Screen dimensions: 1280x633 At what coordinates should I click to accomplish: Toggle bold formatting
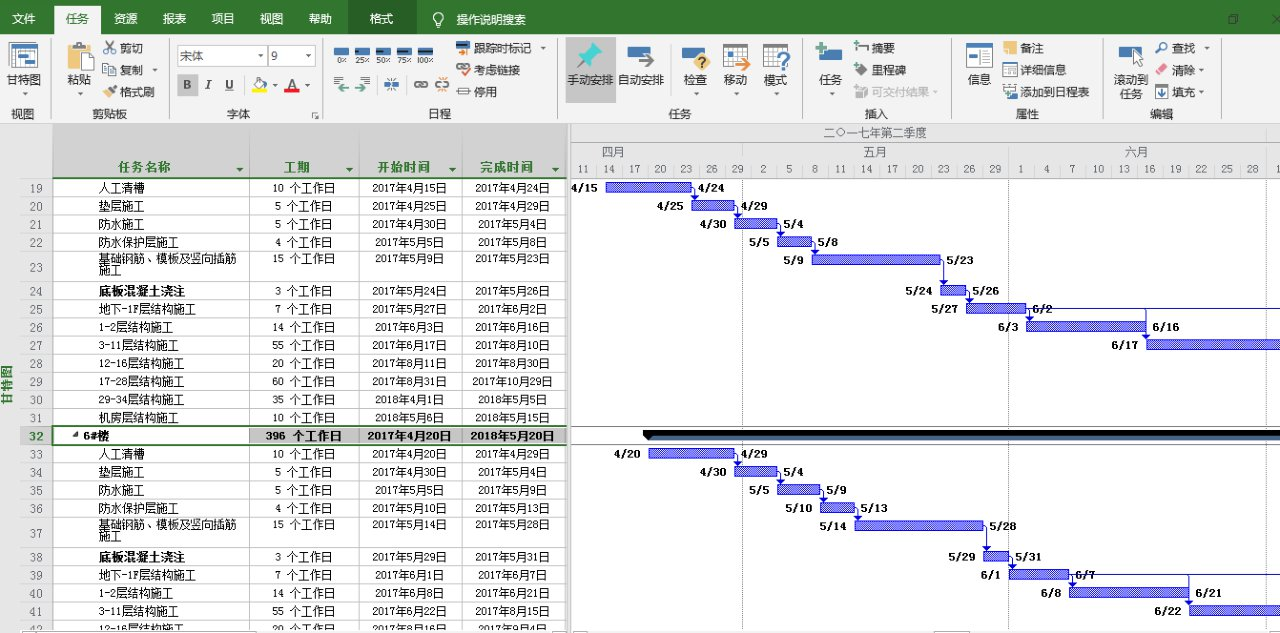tap(187, 85)
